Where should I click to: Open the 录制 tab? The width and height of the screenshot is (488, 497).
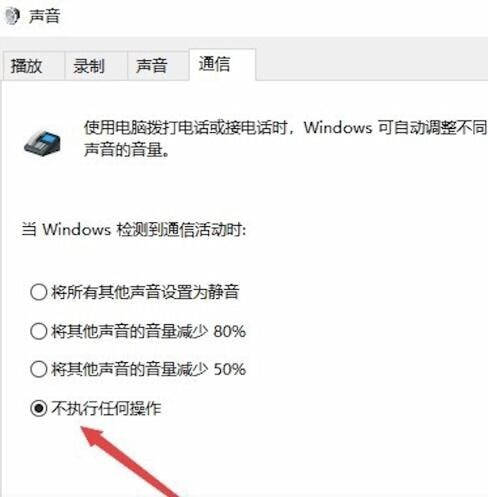(89, 66)
